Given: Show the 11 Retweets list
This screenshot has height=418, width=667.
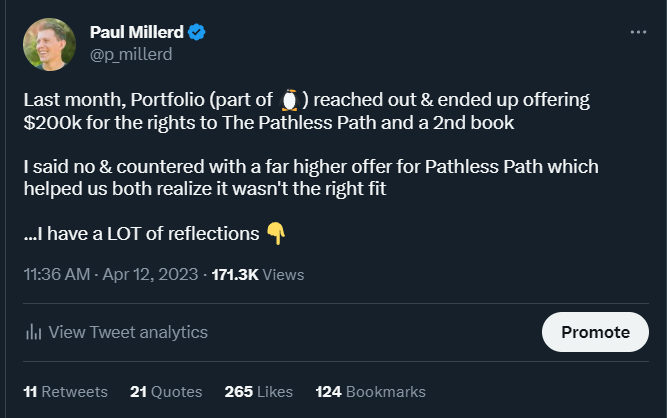Looking at the screenshot, I should pos(65,391).
